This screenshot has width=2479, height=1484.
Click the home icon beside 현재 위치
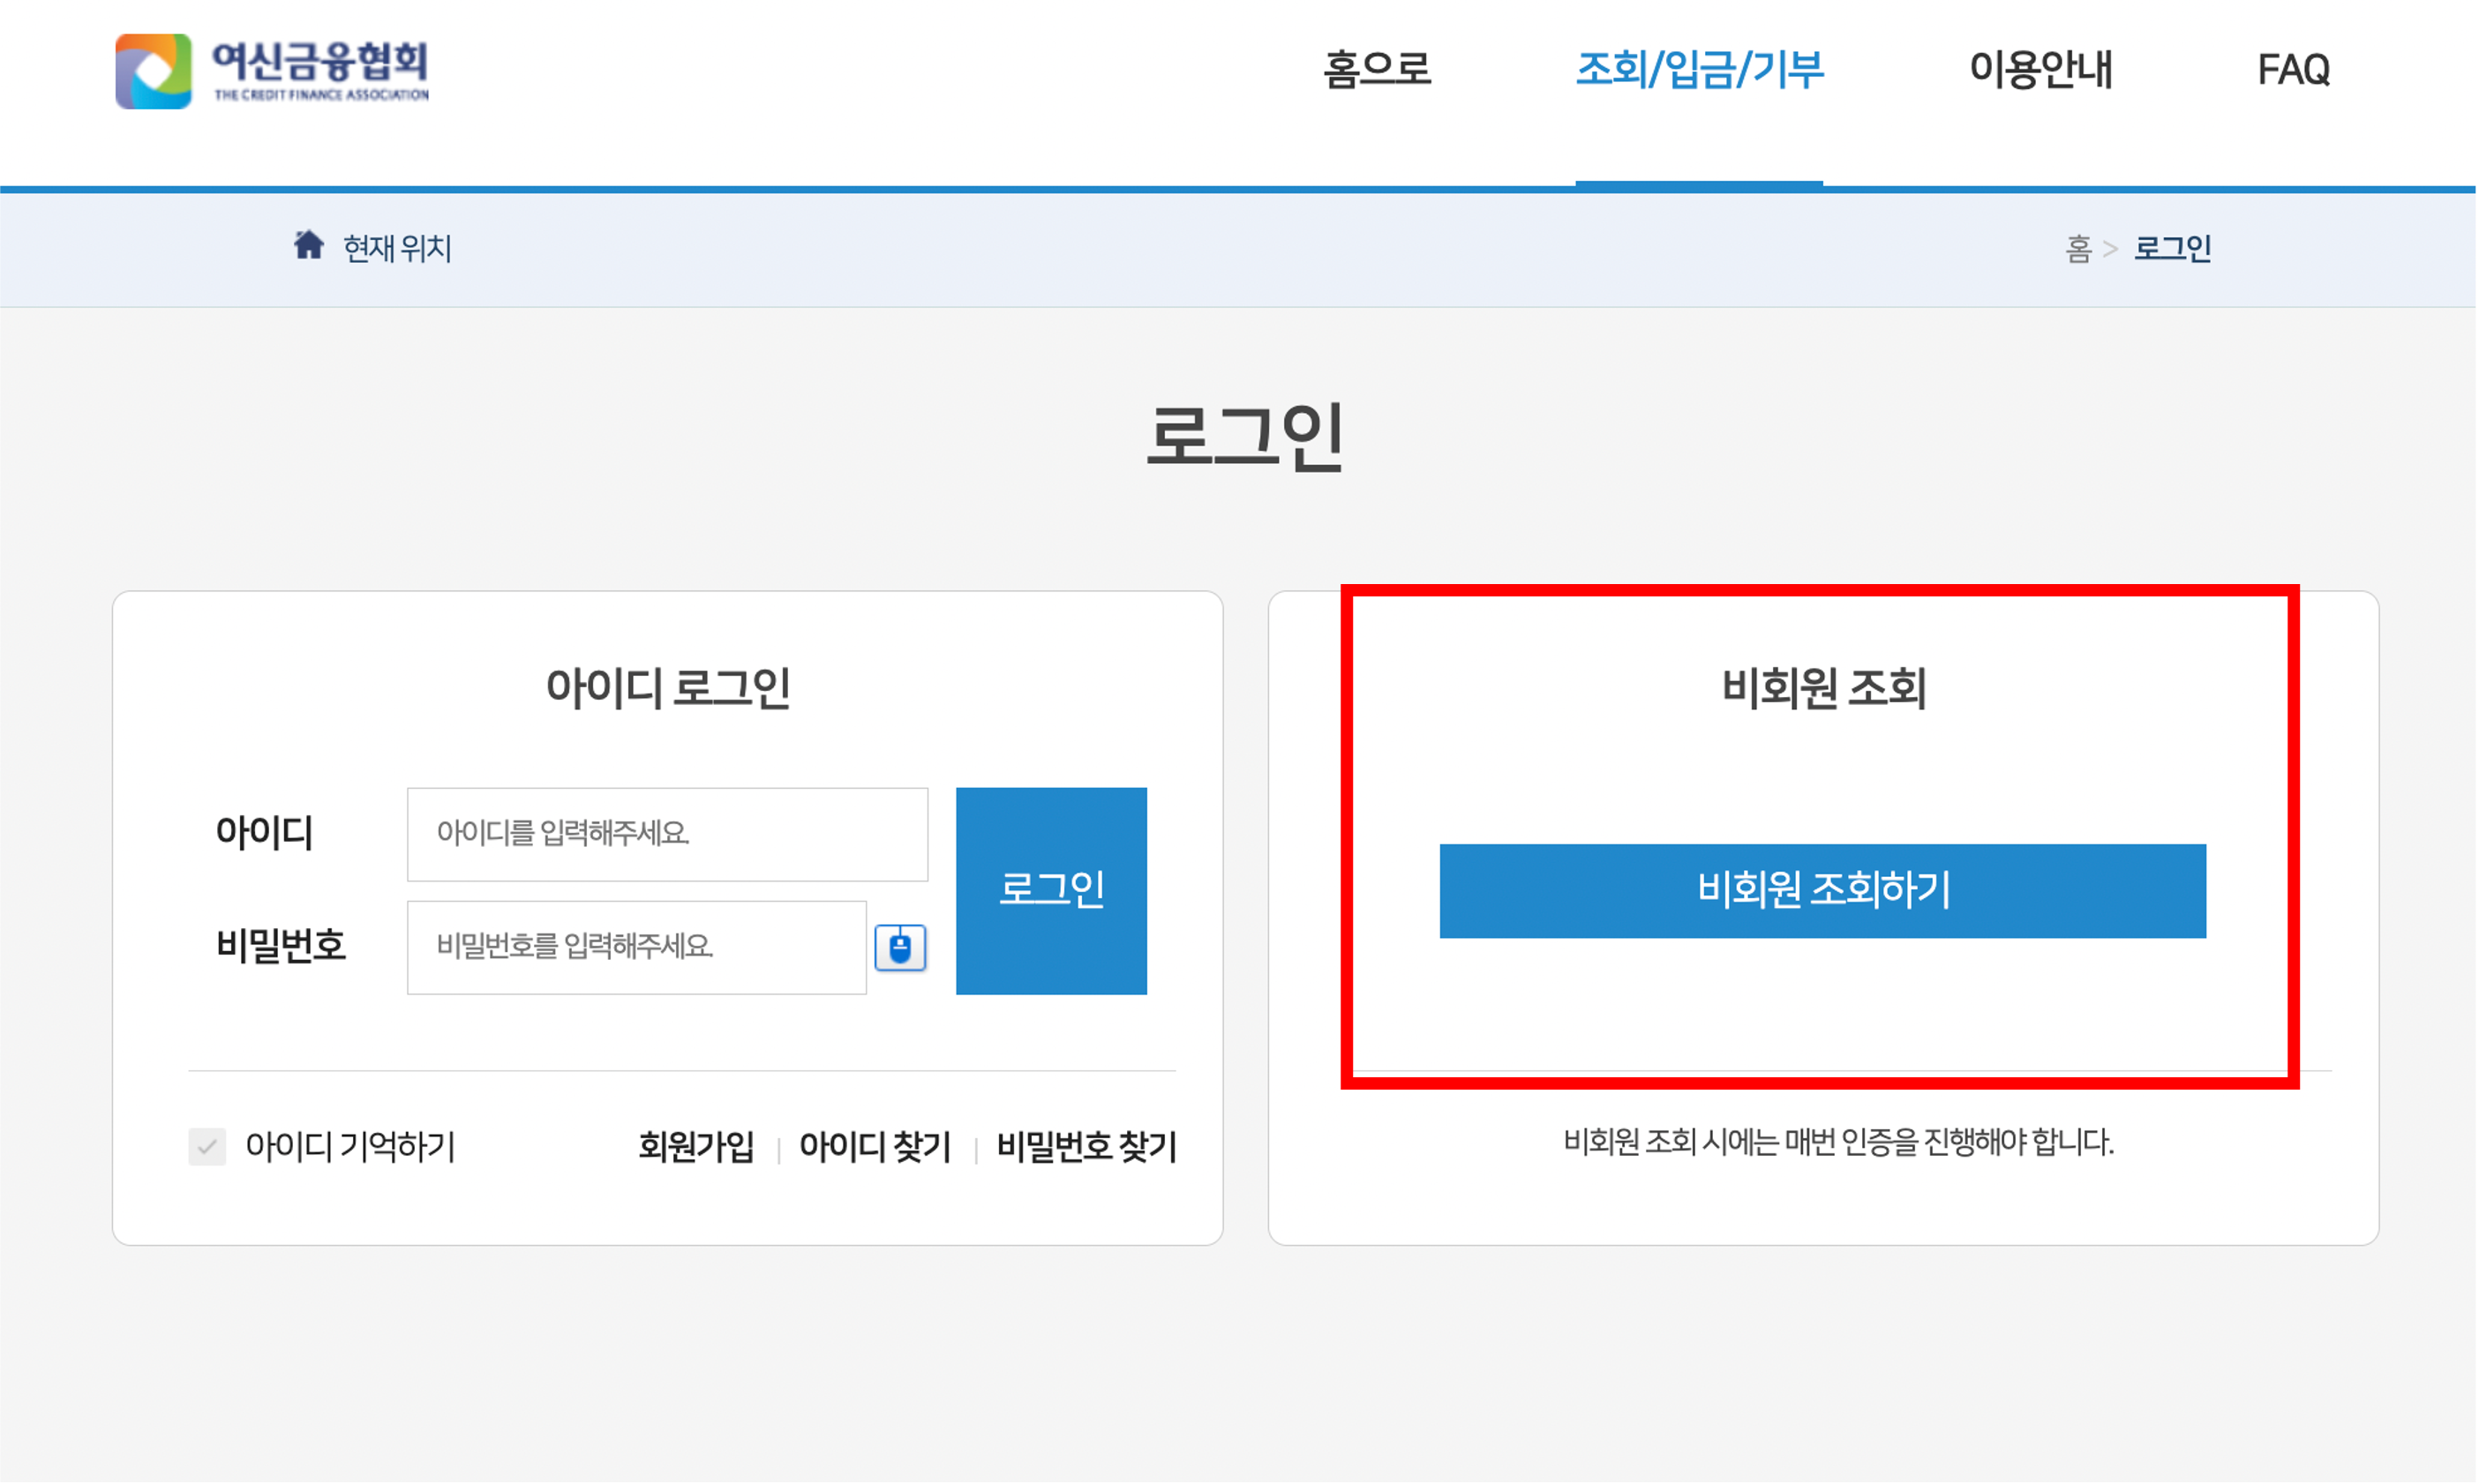tap(308, 245)
